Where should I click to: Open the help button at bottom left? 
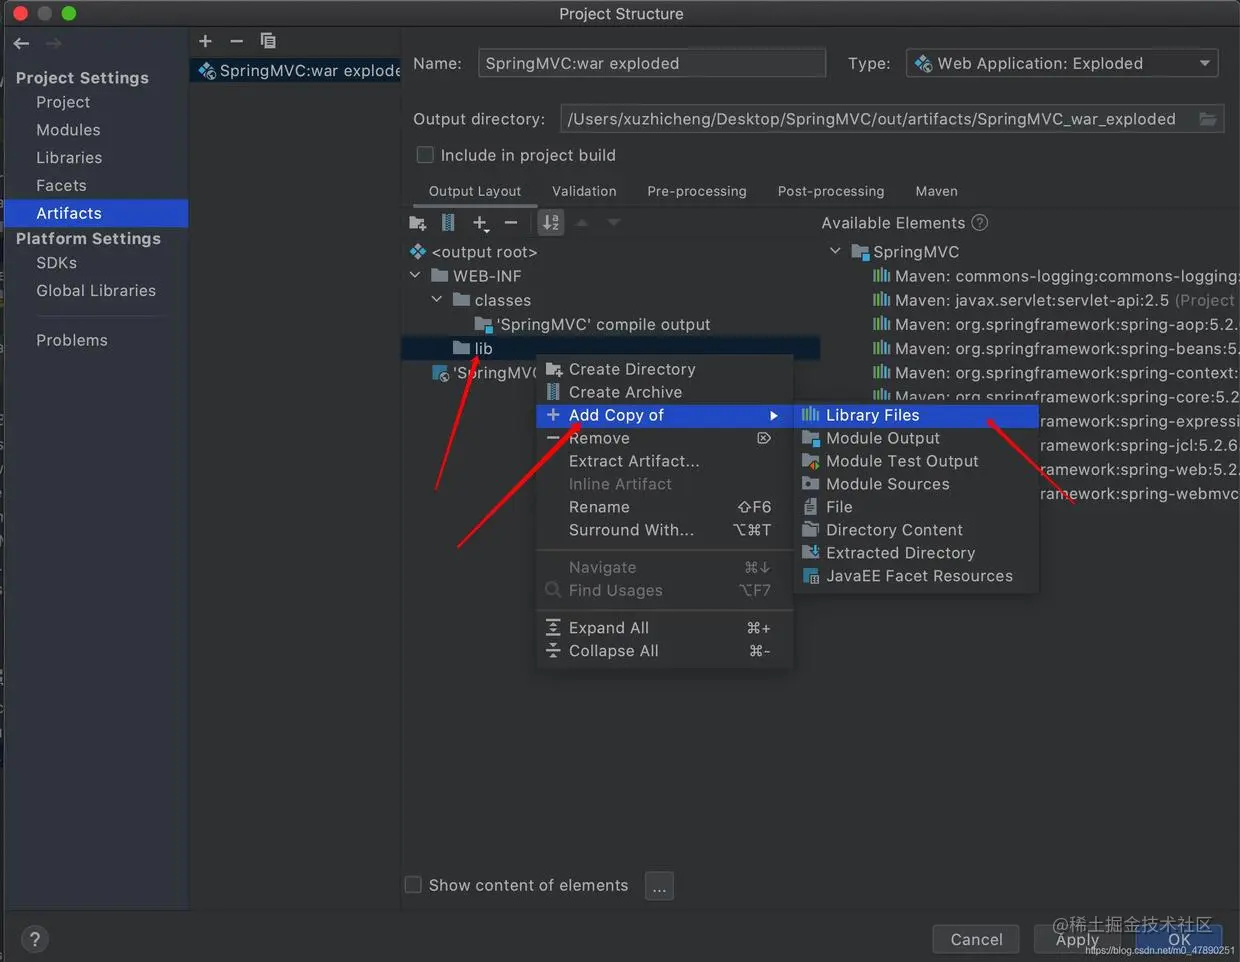[35, 939]
